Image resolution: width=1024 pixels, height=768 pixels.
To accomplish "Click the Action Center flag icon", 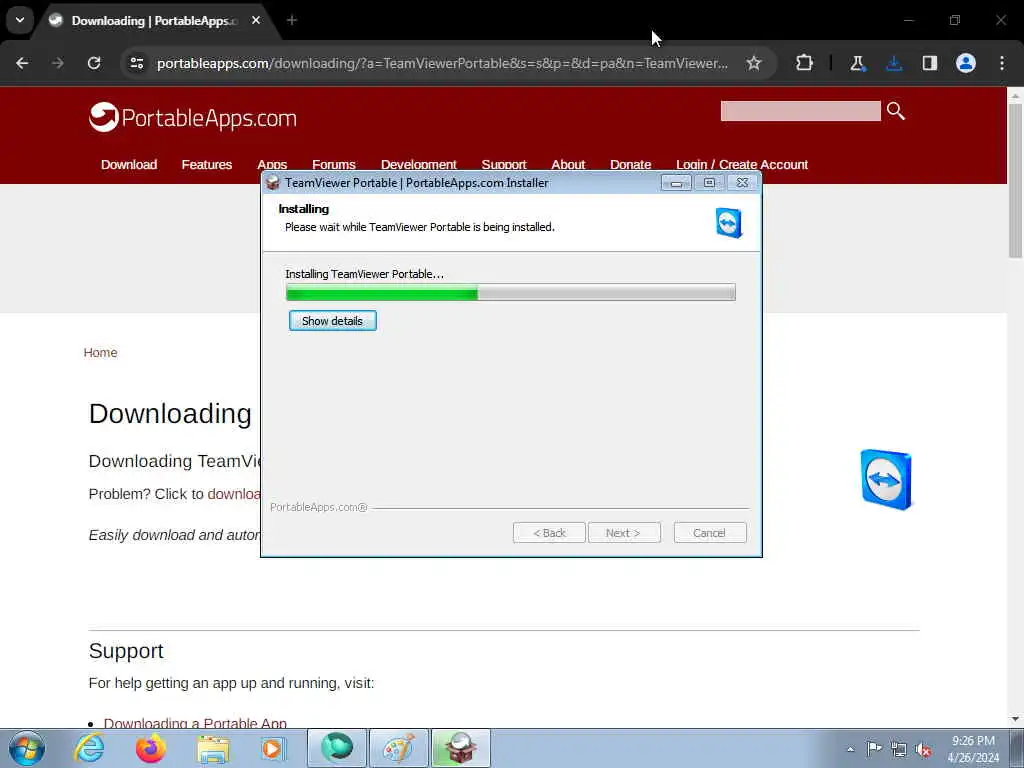I will click(873, 749).
